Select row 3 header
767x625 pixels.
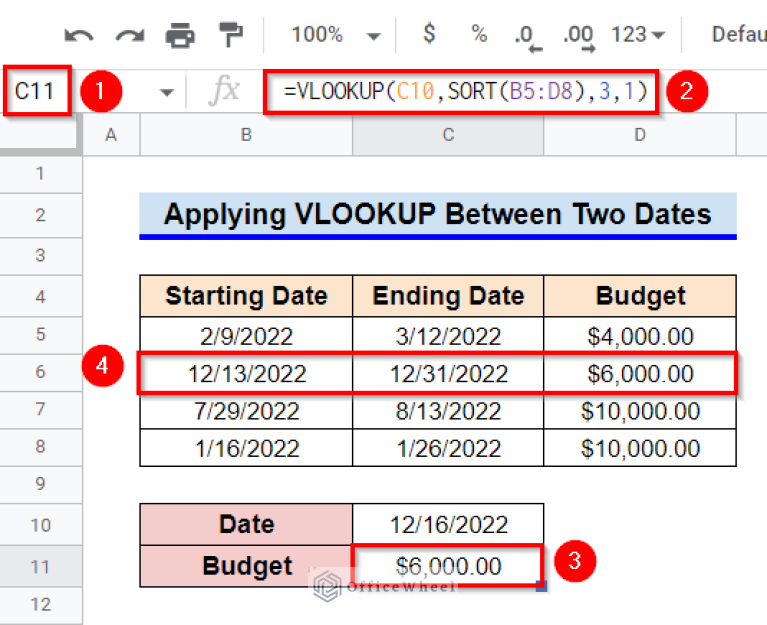tap(41, 256)
